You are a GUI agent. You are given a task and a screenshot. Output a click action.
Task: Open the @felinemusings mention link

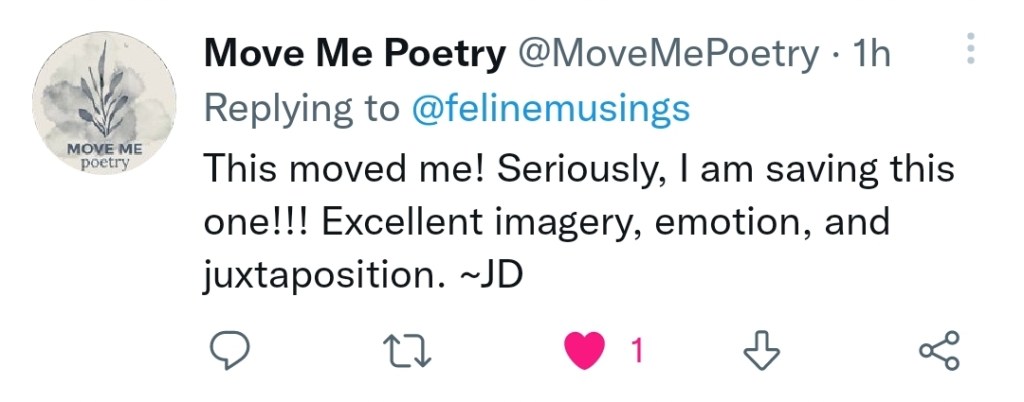tap(550, 108)
